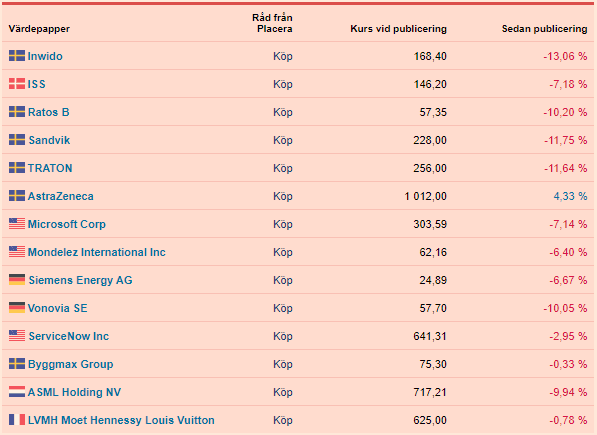Open the Ratos B stock link
The height and width of the screenshot is (435, 597).
coord(48,112)
